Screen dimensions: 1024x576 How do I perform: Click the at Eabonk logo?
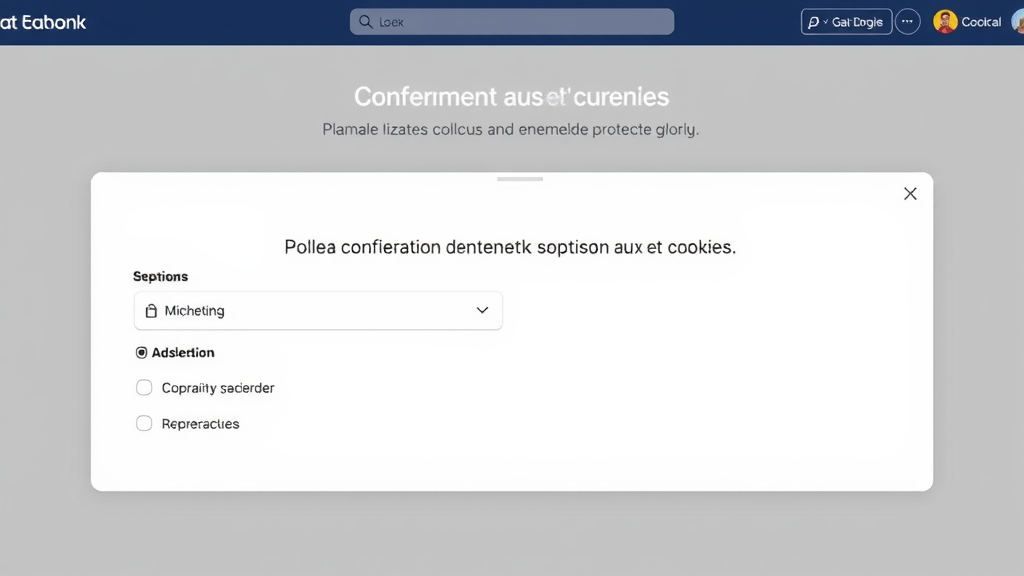(x=44, y=20)
